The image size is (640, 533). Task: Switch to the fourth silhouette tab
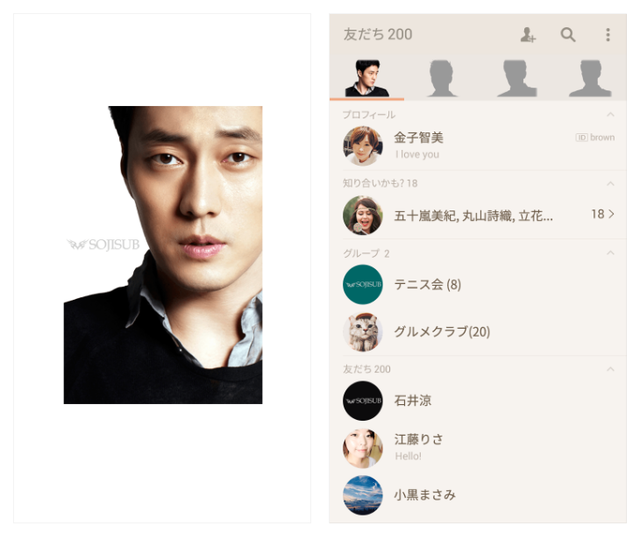(590, 78)
